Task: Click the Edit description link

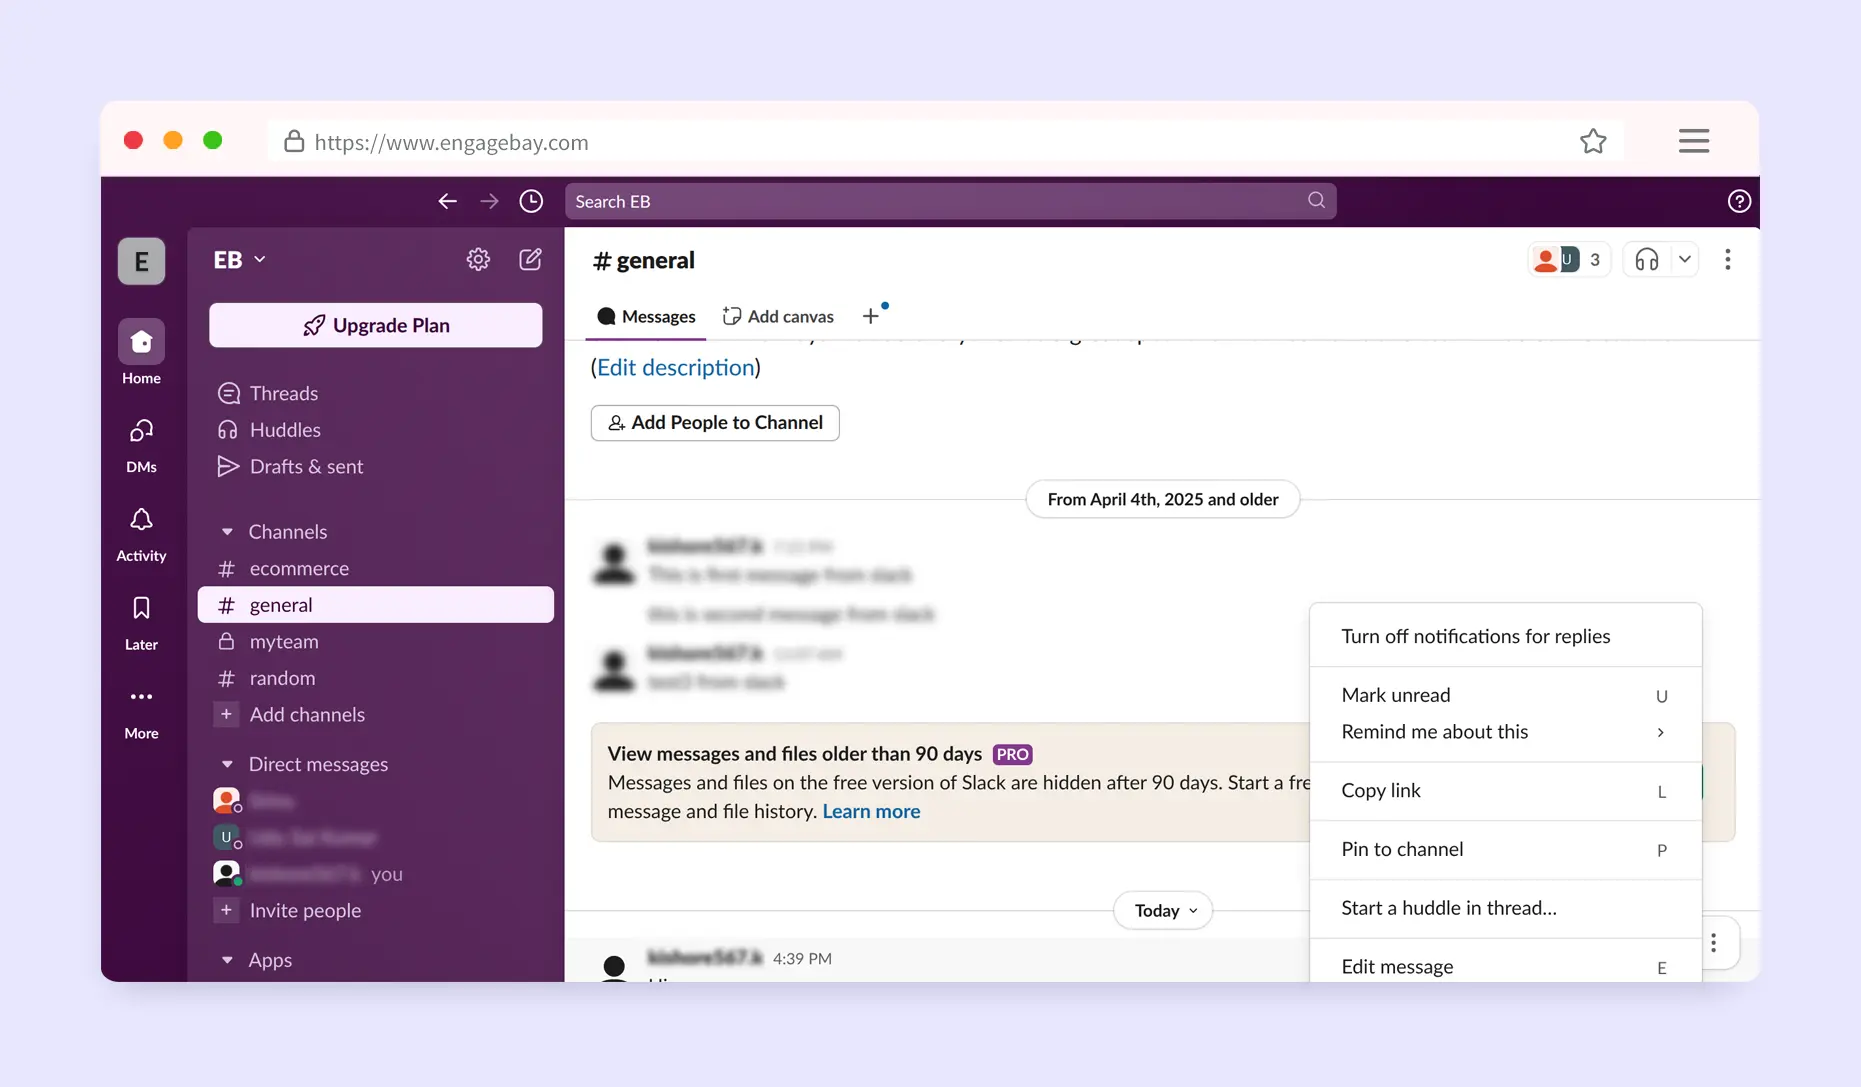Action: (675, 367)
